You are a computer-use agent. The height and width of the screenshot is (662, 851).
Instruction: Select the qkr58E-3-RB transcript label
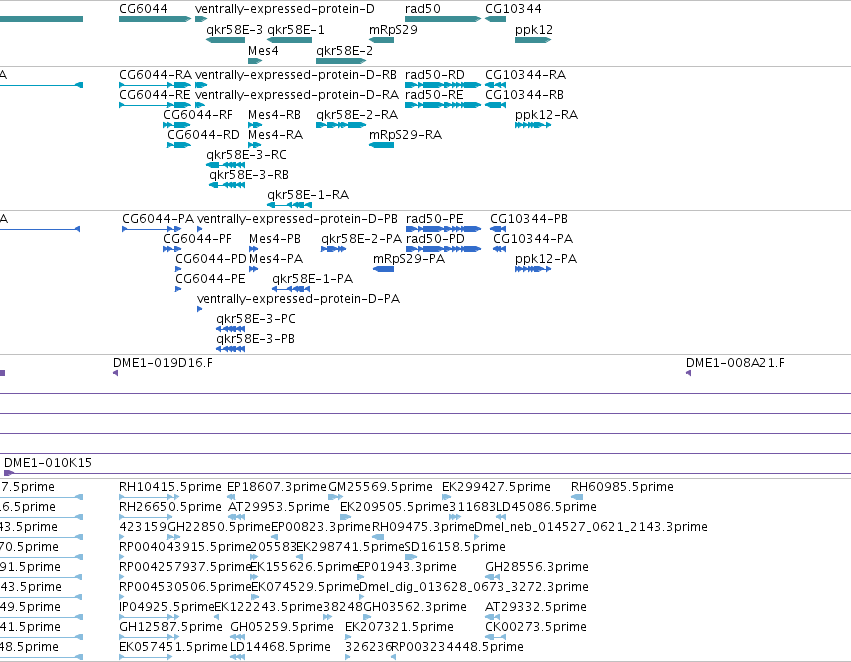(x=249, y=175)
